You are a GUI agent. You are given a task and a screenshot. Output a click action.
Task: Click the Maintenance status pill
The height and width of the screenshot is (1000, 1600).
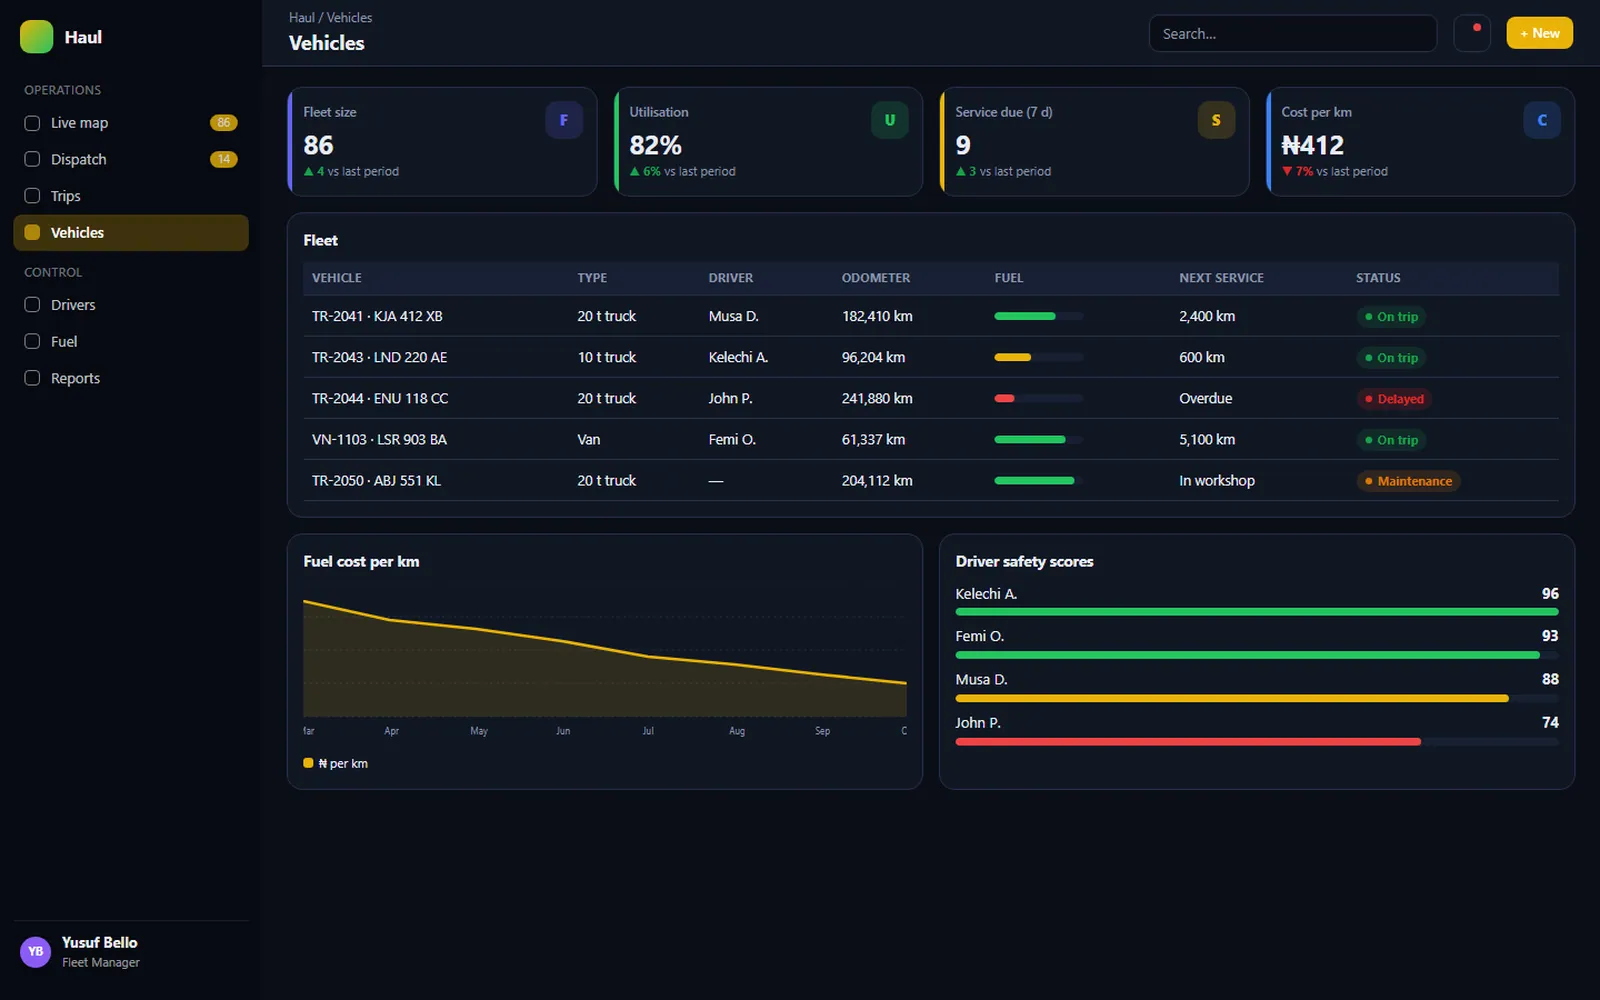coord(1408,481)
